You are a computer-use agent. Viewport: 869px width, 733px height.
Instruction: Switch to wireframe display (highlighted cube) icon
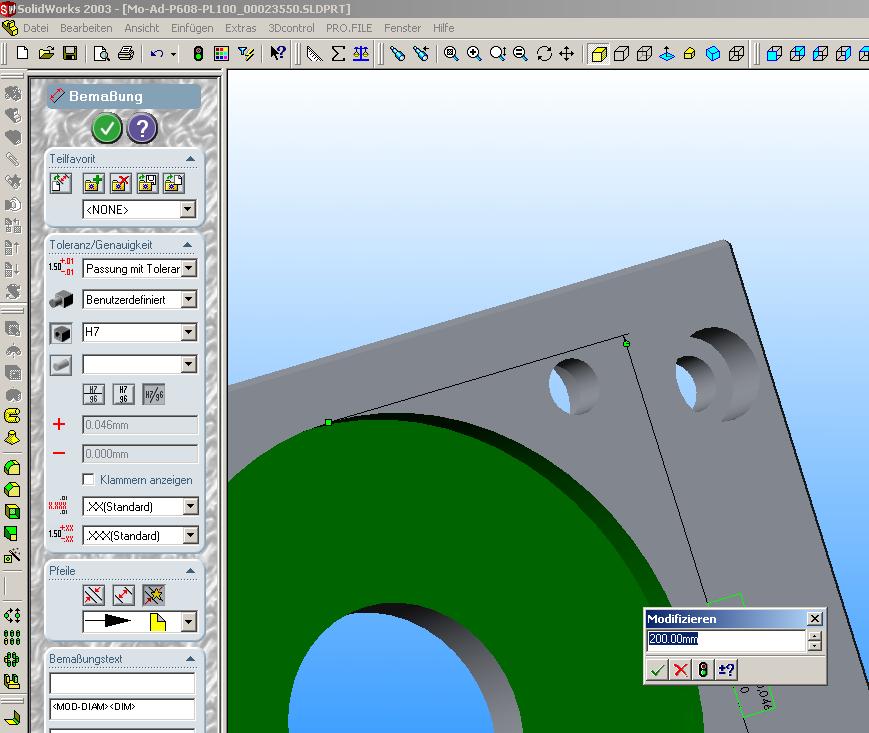599,54
